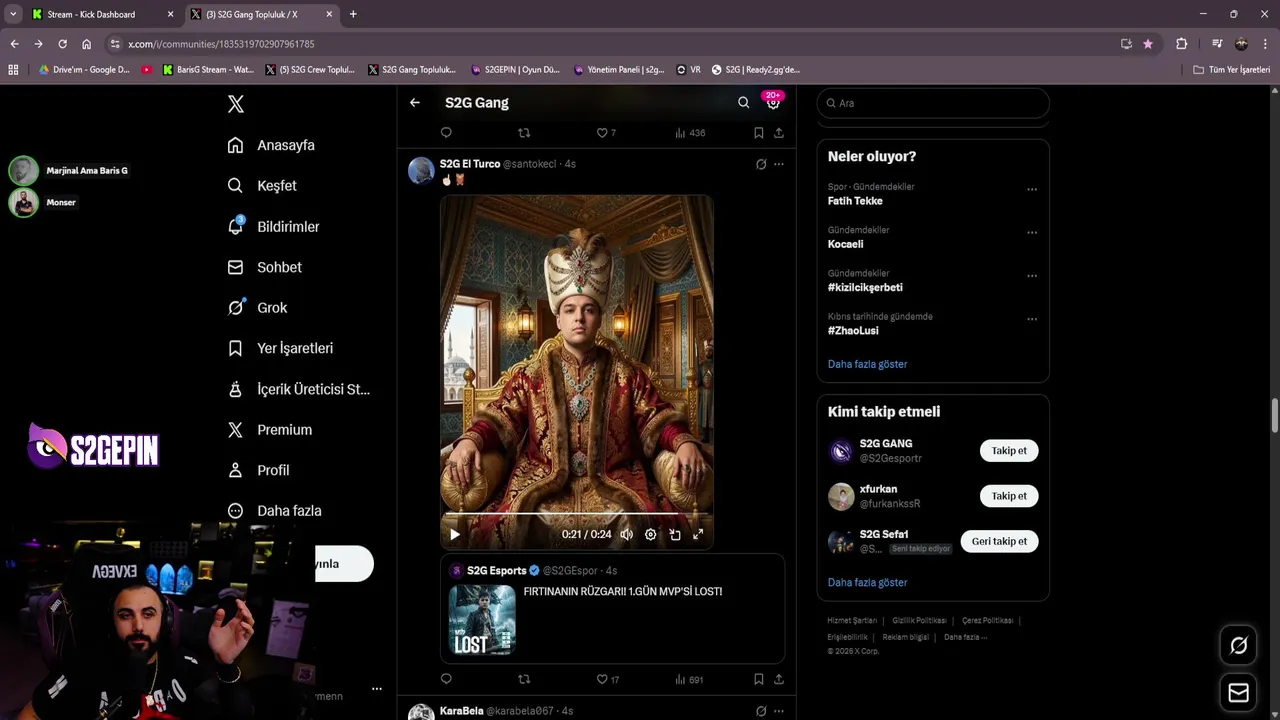The width and height of the screenshot is (1280, 720).
Task: Go back from S2G Gang community
Action: point(415,103)
